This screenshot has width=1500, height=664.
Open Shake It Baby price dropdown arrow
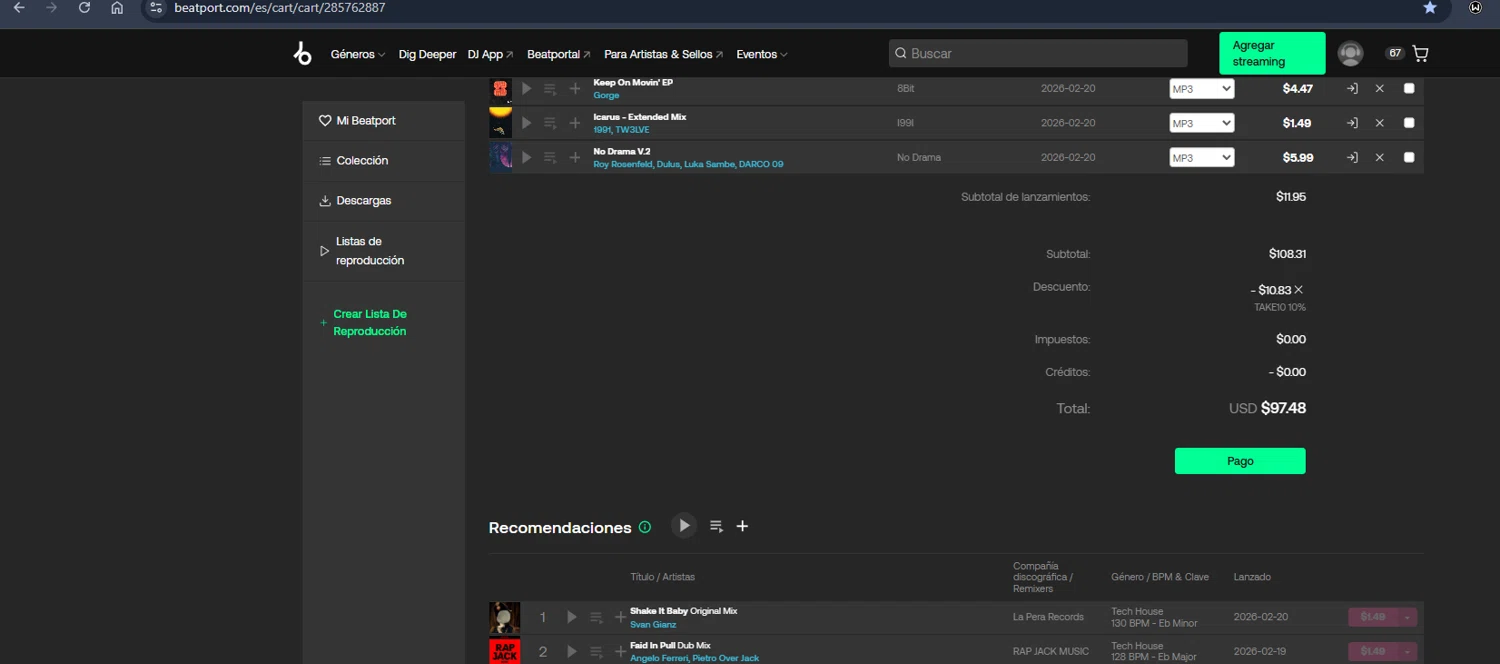1407,617
